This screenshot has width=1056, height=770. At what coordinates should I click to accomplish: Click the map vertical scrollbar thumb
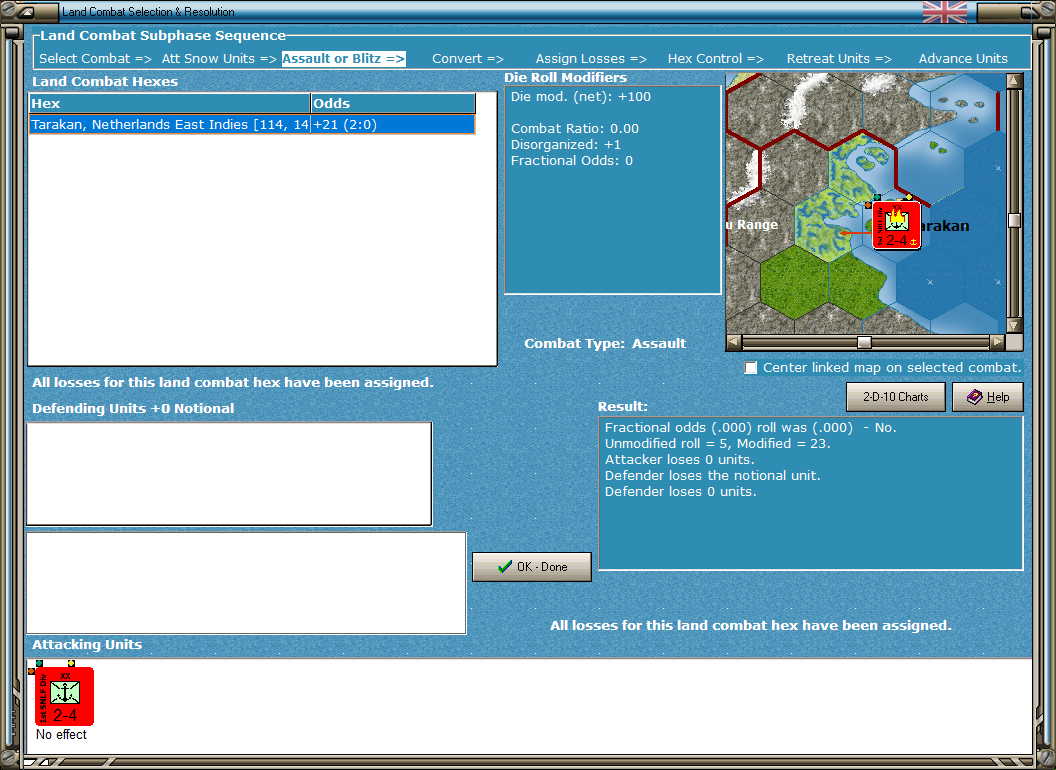[1014, 220]
